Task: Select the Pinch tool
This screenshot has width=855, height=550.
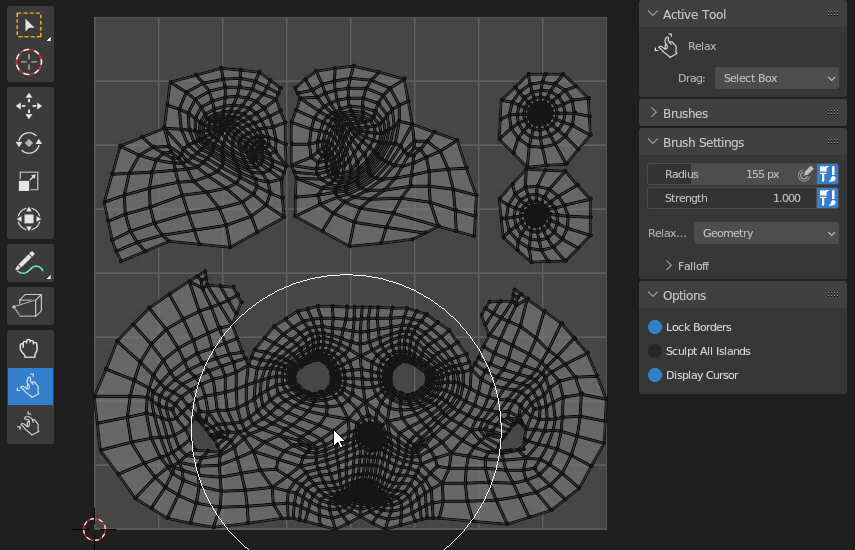Action: point(30,424)
